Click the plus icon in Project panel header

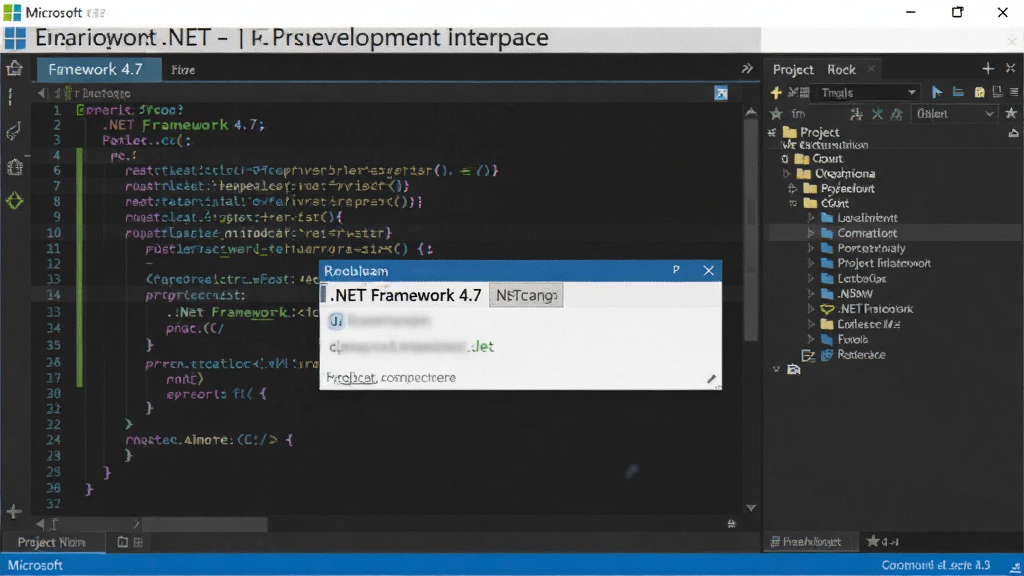pyautogui.click(x=987, y=69)
